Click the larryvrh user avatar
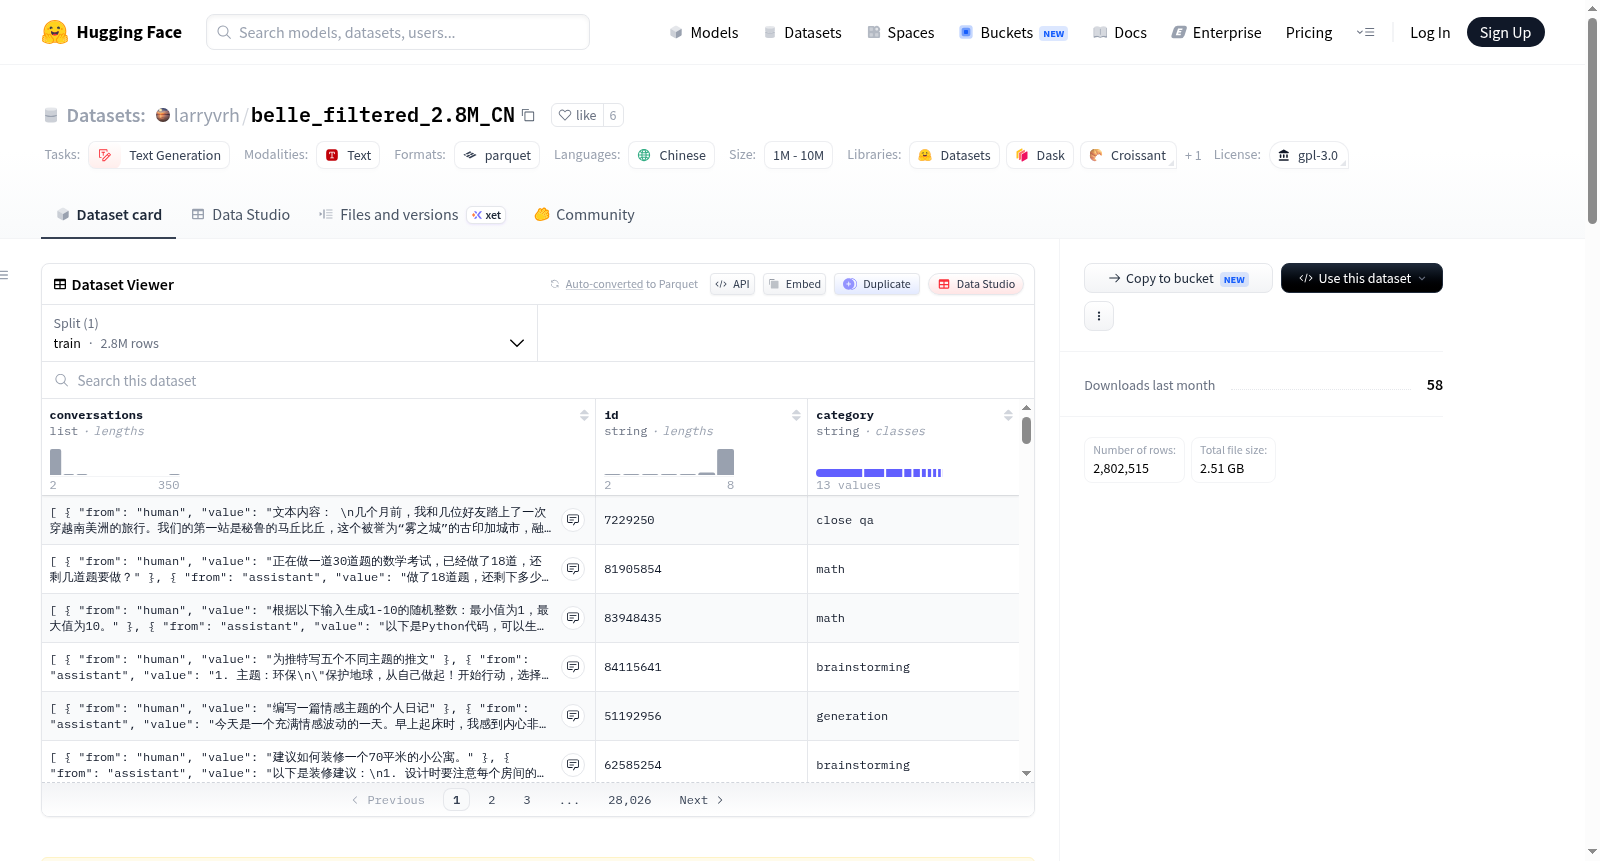 tap(163, 115)
